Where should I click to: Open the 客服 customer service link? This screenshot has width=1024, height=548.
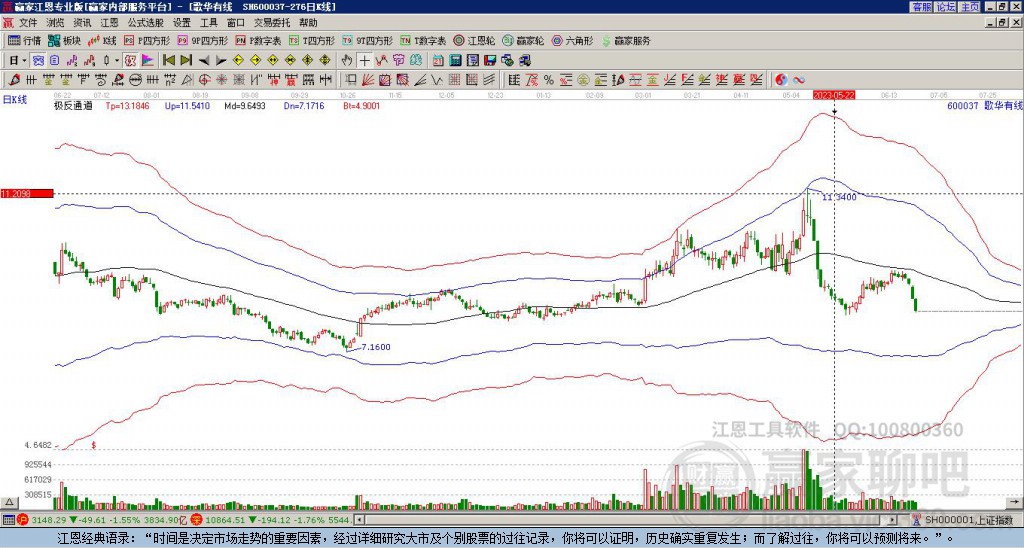(921, 7)
